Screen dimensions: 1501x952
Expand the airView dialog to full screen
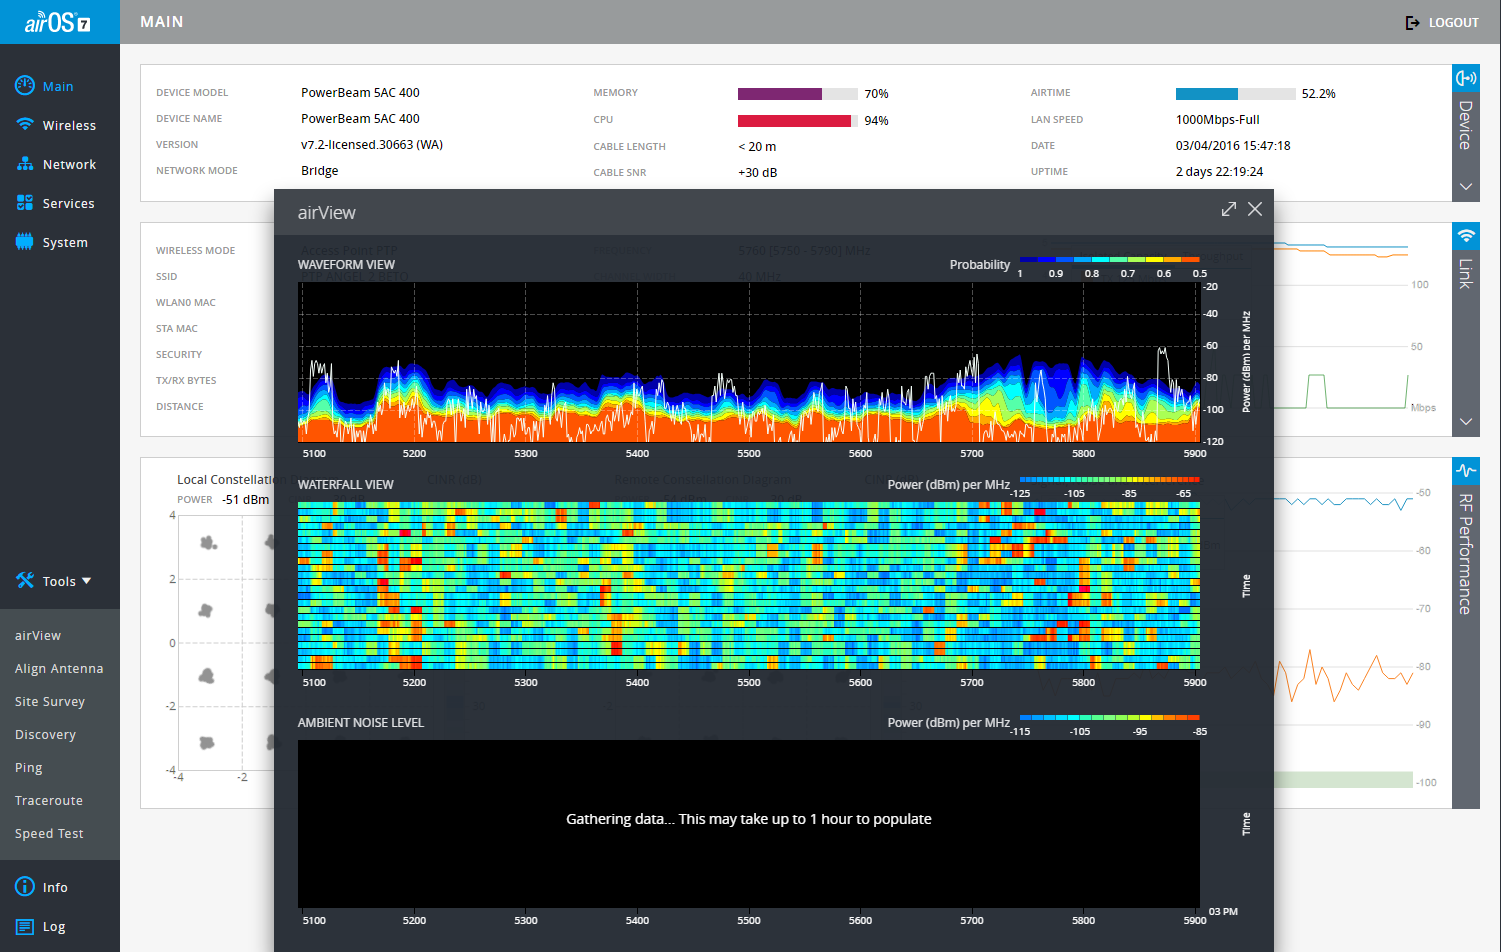click(1229, 209)
